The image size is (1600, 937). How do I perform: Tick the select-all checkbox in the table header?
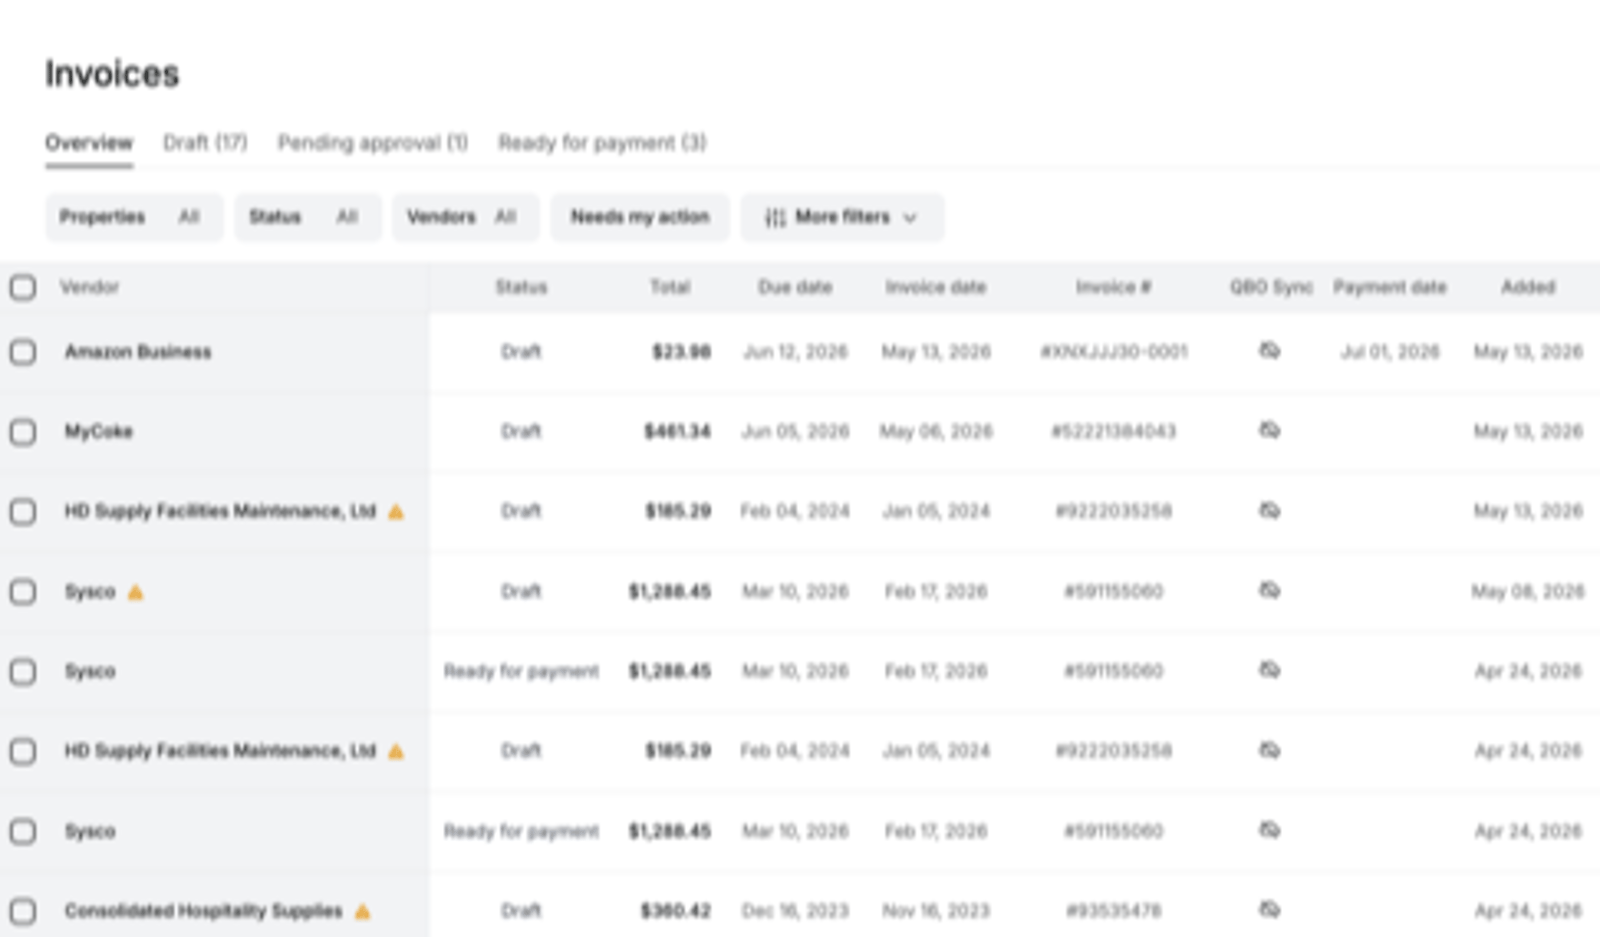point(23,288)
